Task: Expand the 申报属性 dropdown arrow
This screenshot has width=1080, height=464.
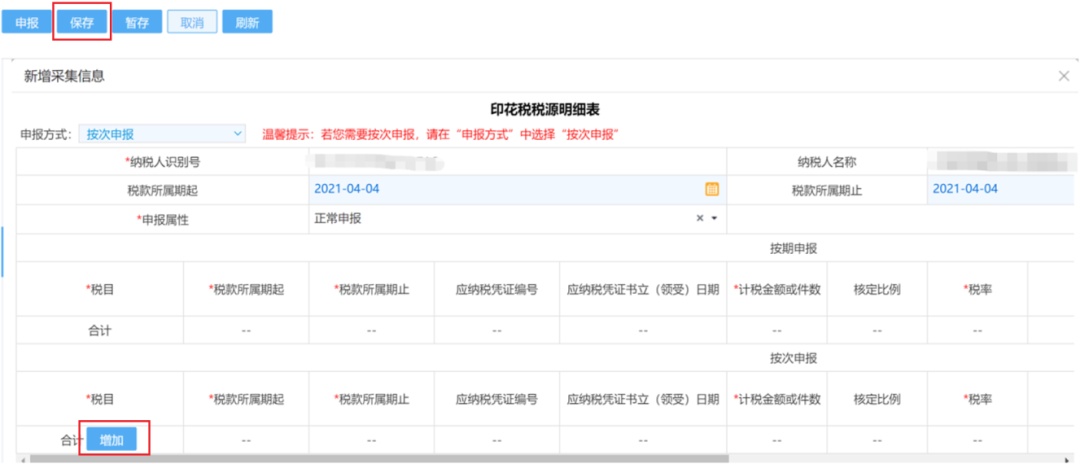Action: tap(714, 219)
